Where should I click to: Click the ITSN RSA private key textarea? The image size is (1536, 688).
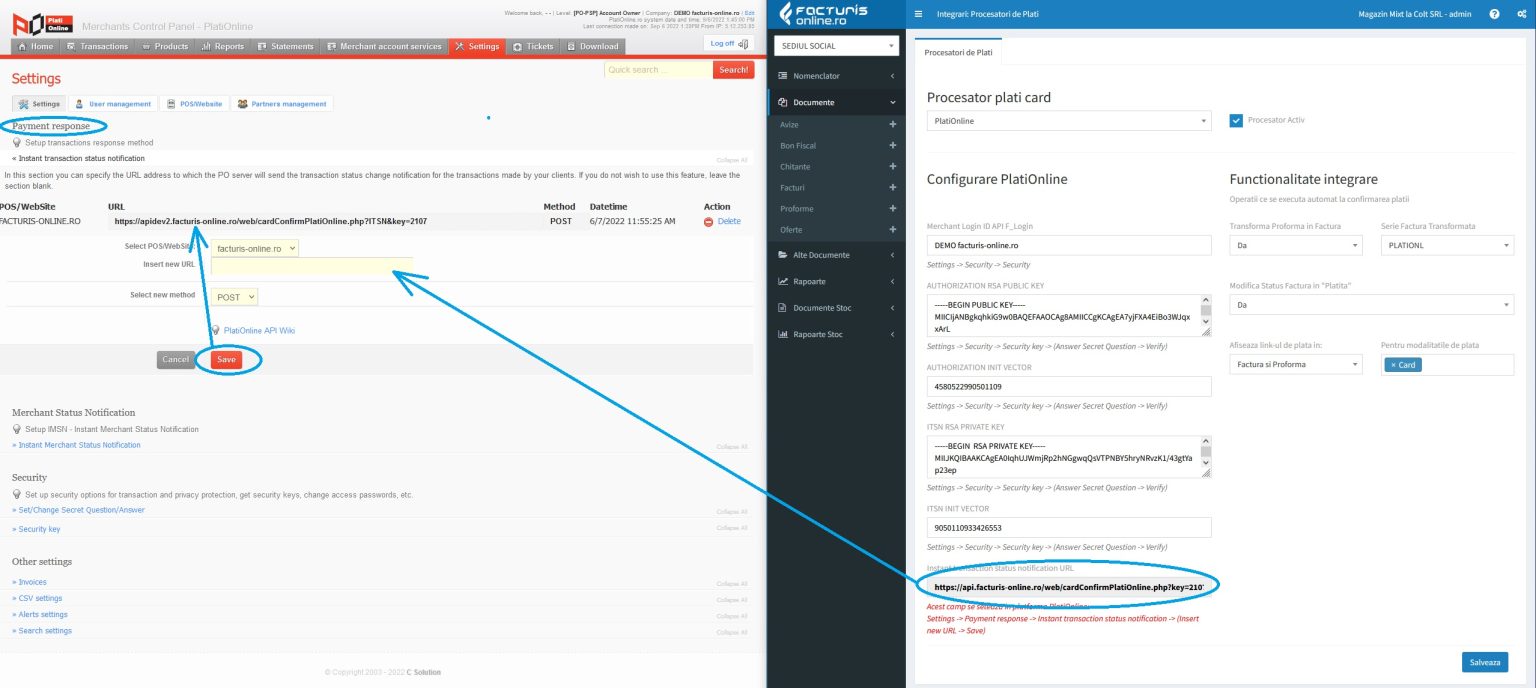(1069, 457)
